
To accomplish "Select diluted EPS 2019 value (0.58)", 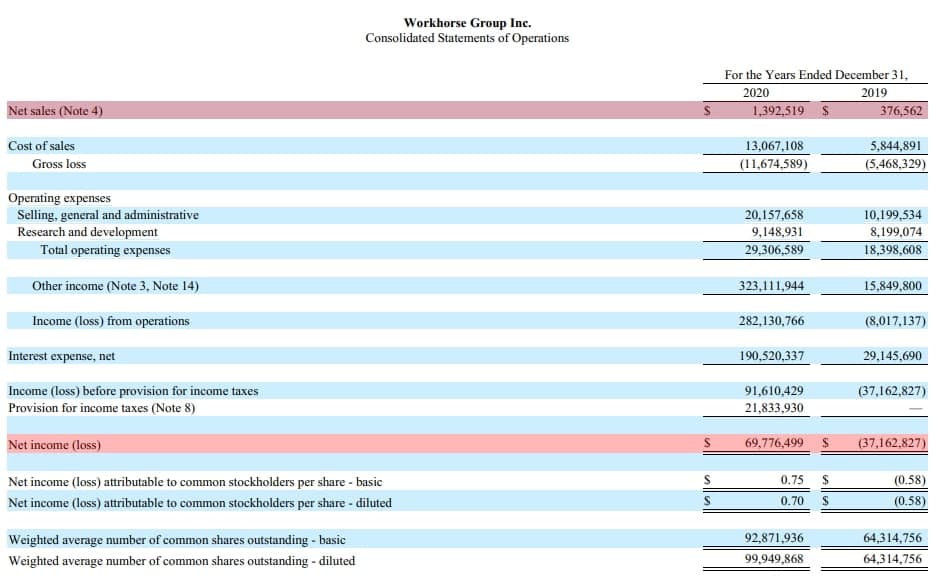I will (x=910, y=501).
